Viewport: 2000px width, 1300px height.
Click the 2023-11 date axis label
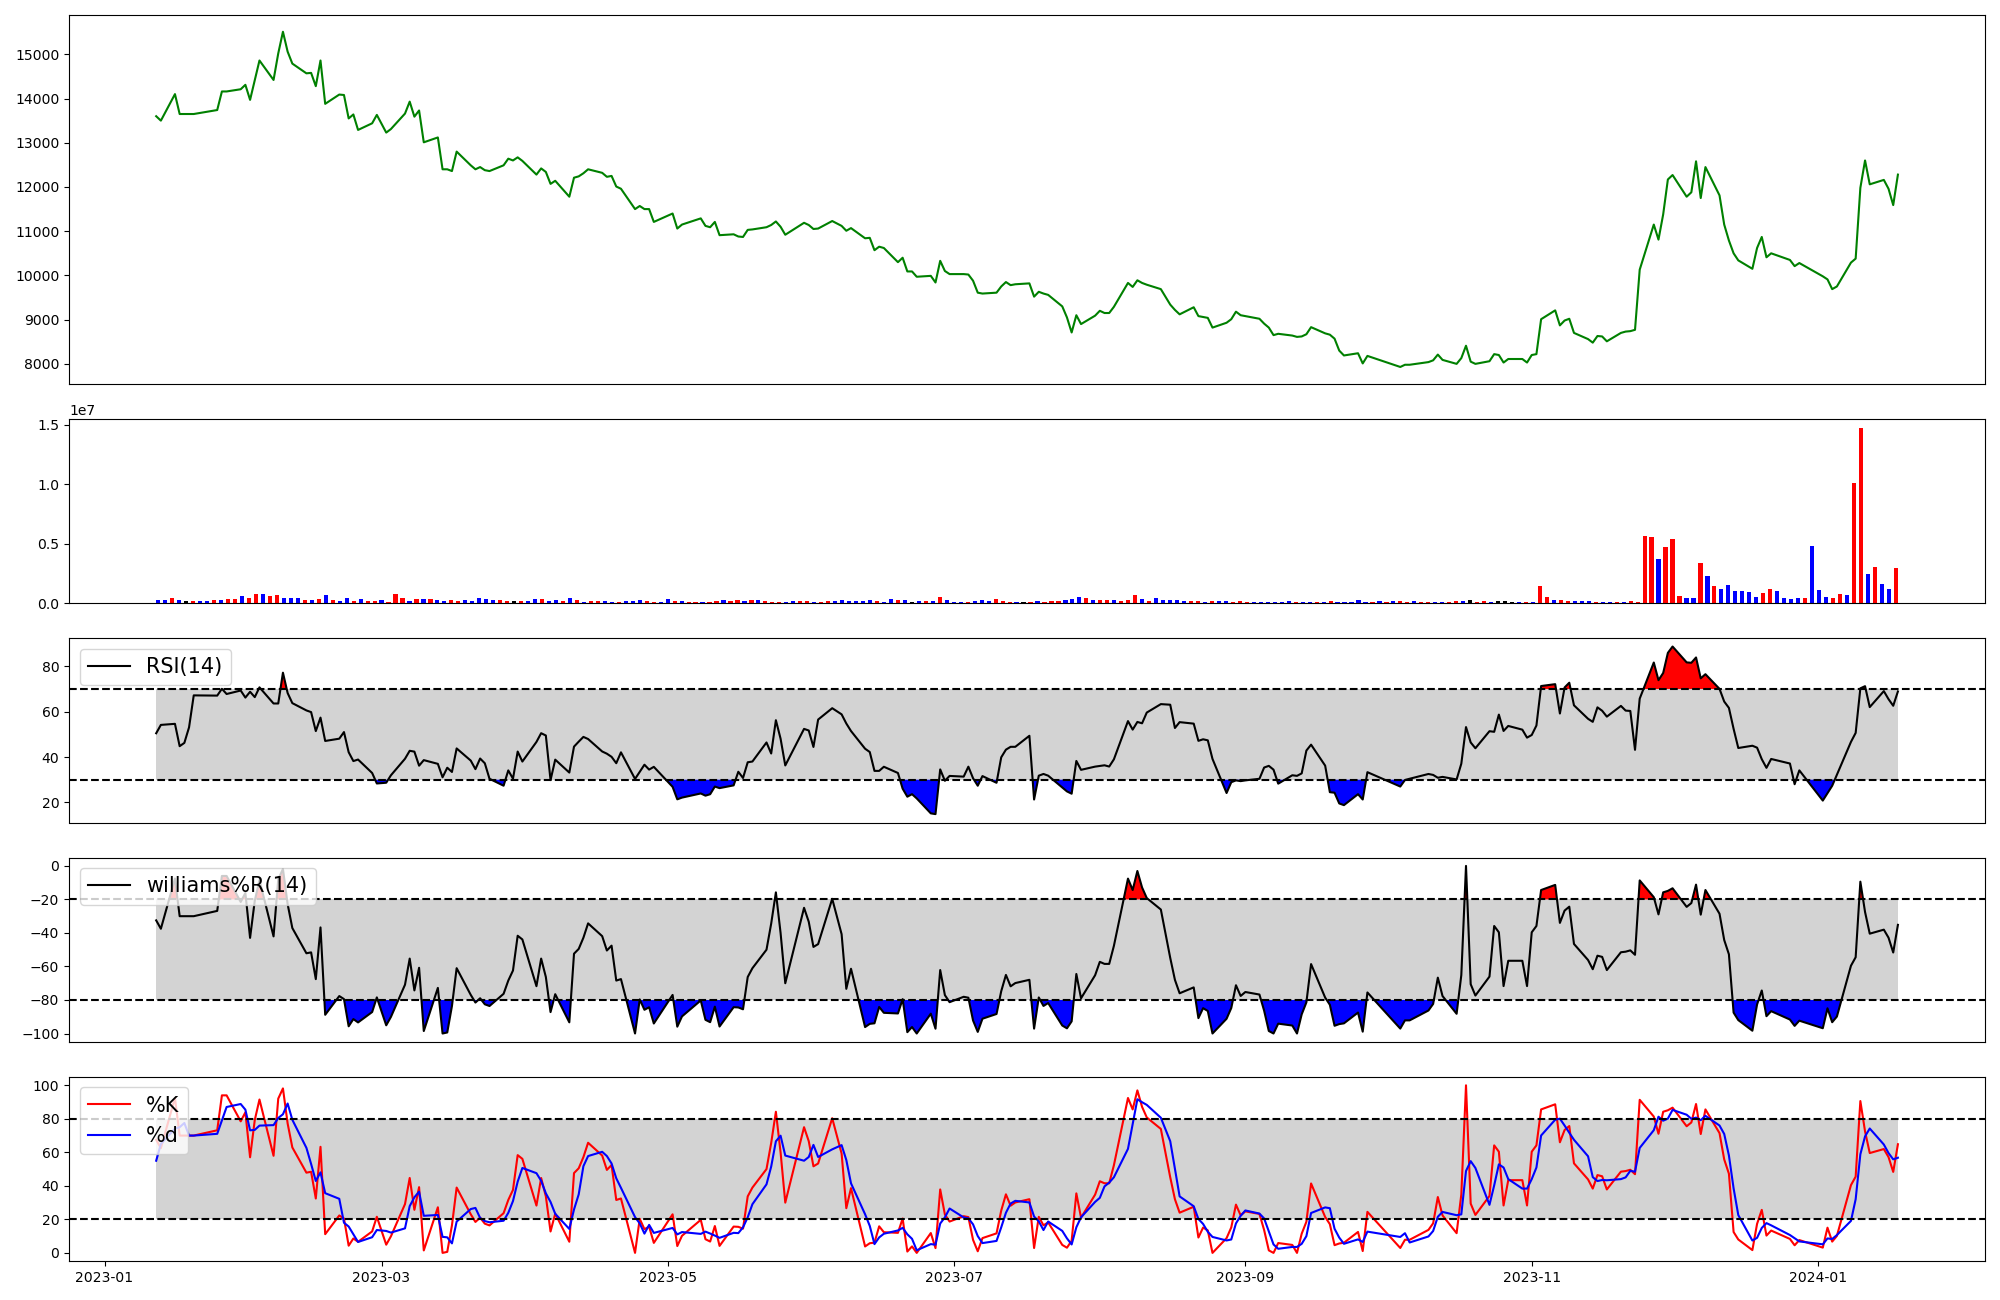(1532, 1277)
